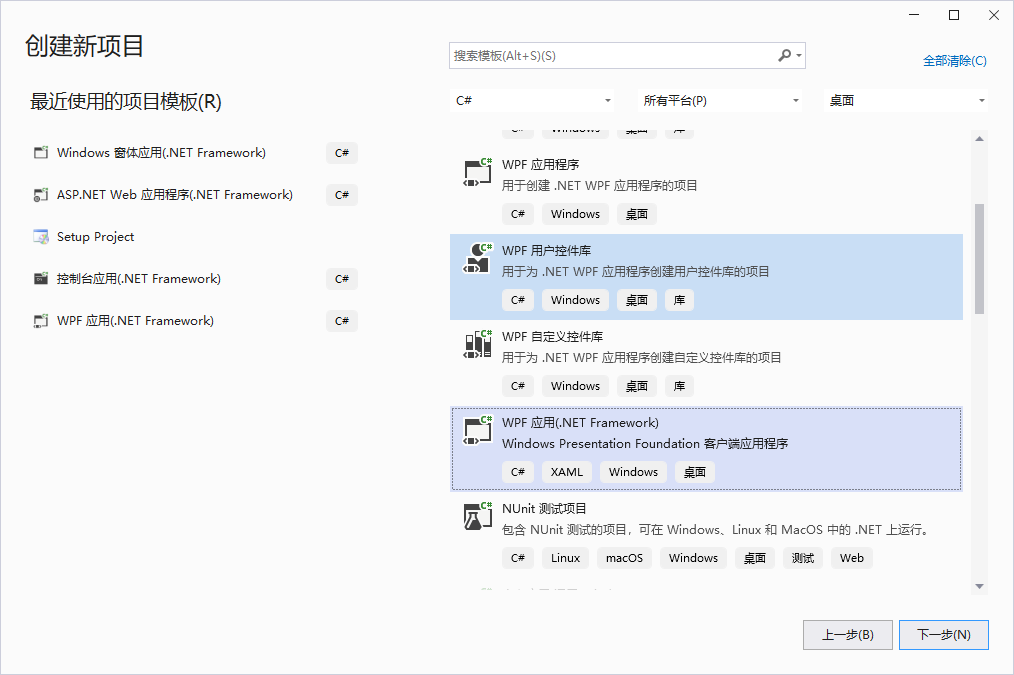The image size is (1014, 675).
Task: Click the NUnit 测试项目 flask icon
Action: 478,517
